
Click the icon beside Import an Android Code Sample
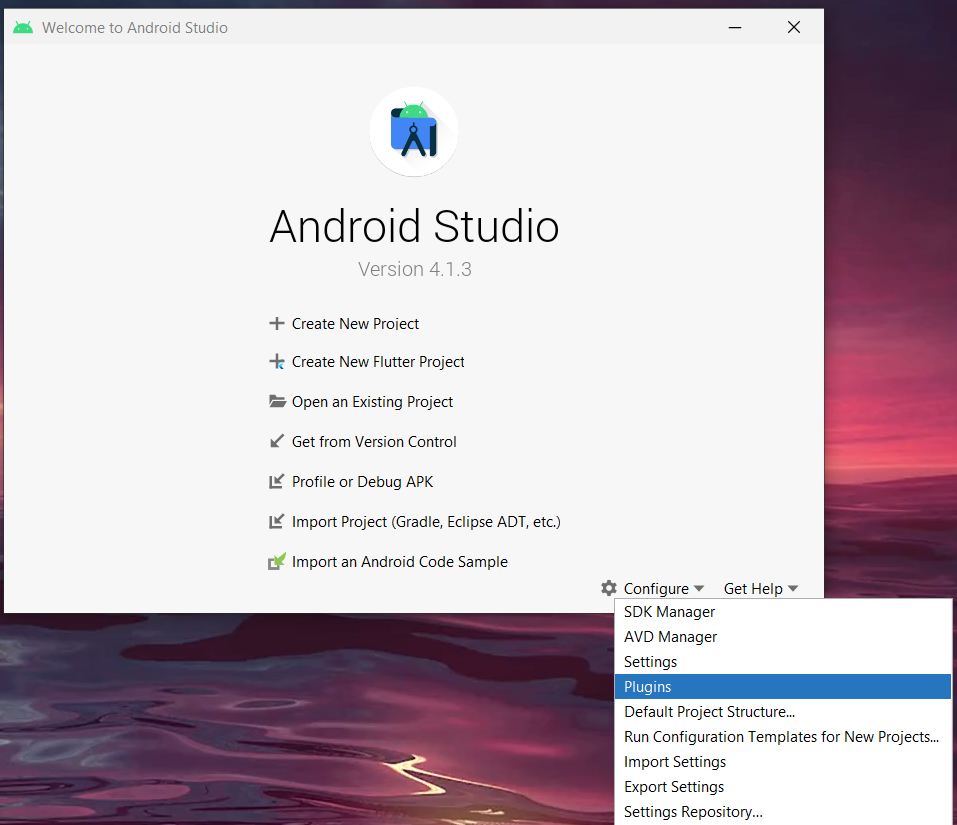(276, 561)
